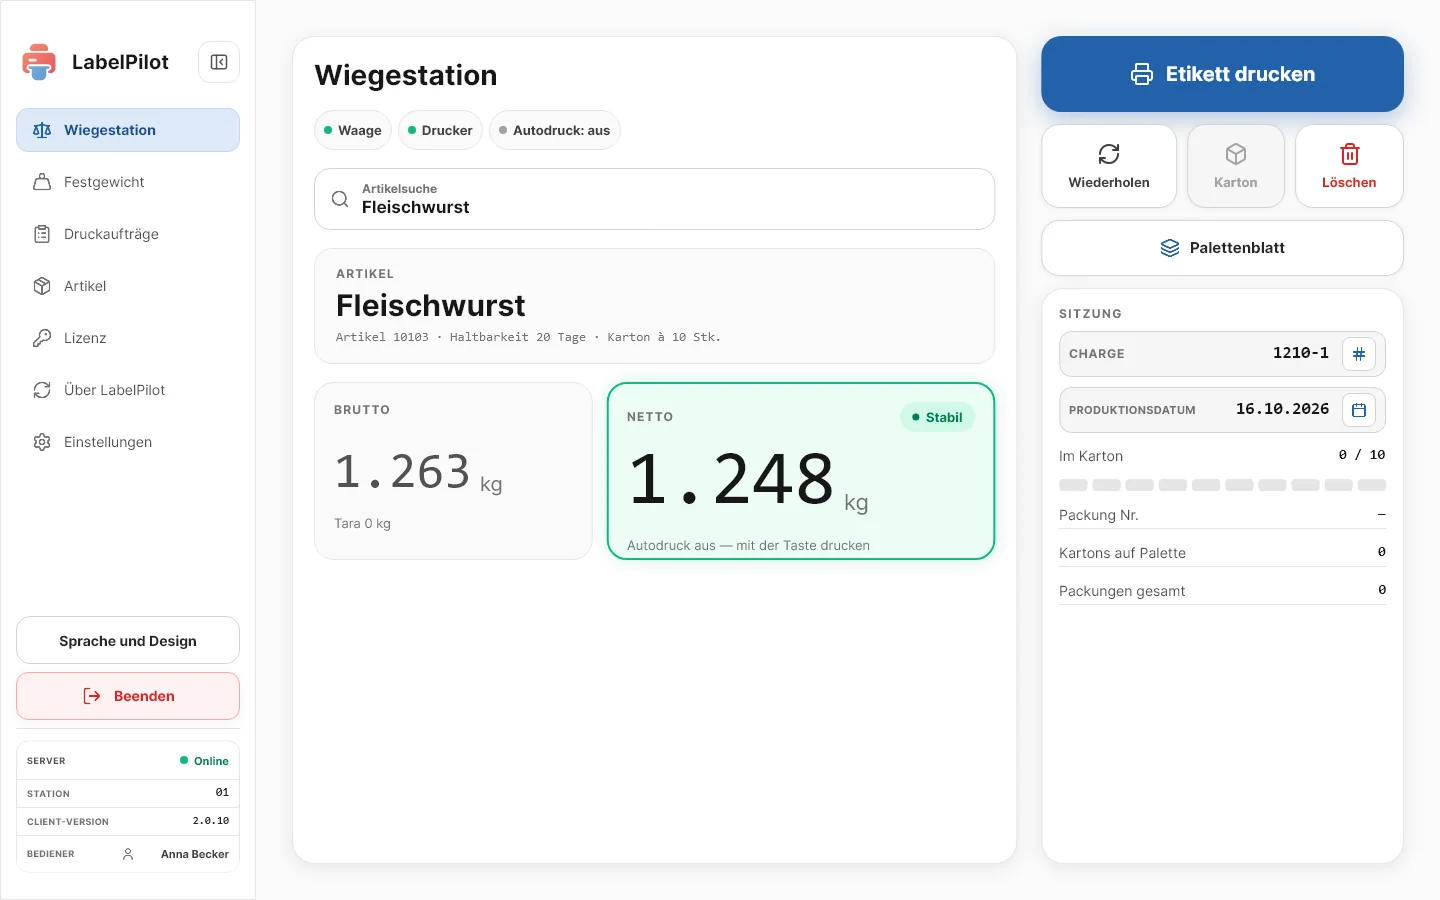The width and height of the screenshot is (1440, 900).
Task: Click the Stabil status badge
Action: pos(937,417)
